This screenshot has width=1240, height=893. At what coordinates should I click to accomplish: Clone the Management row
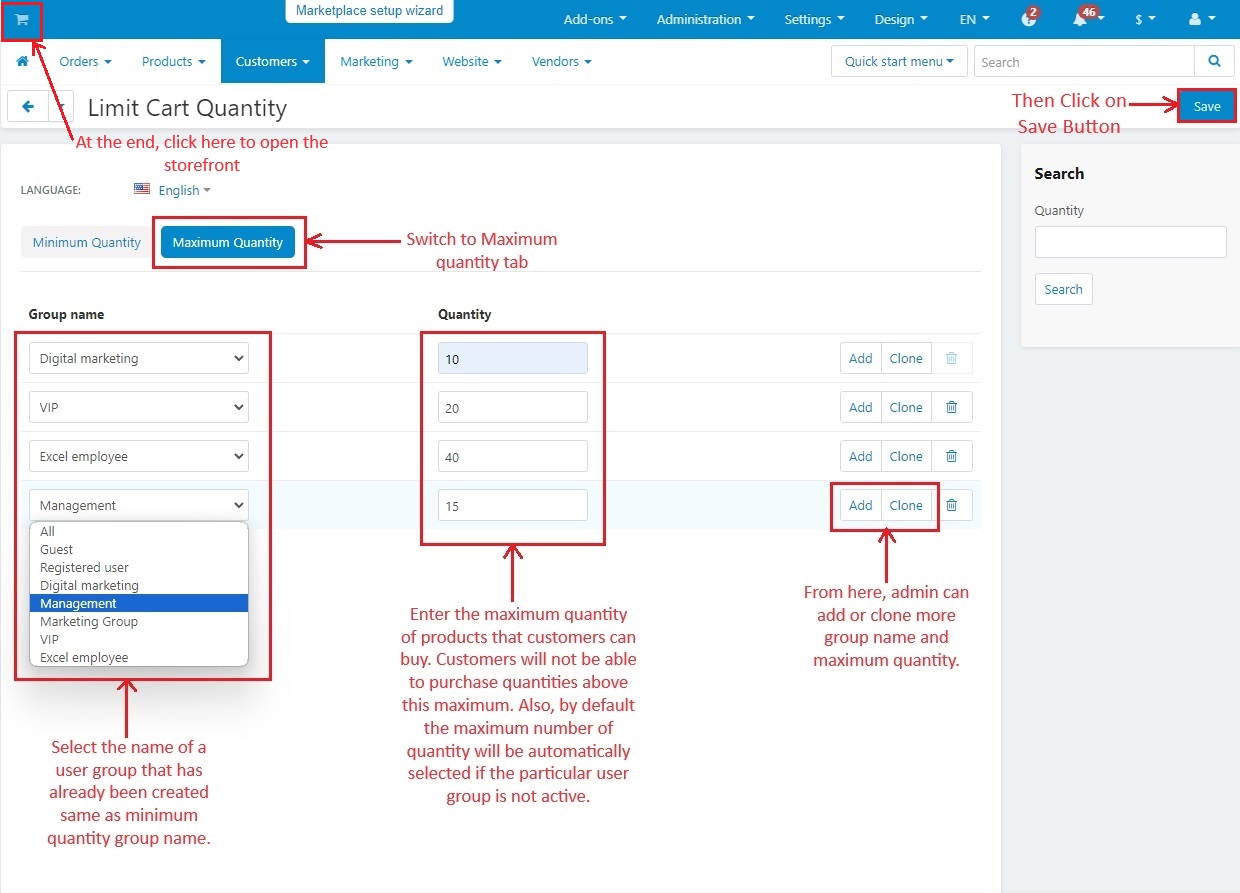[906, 505]
